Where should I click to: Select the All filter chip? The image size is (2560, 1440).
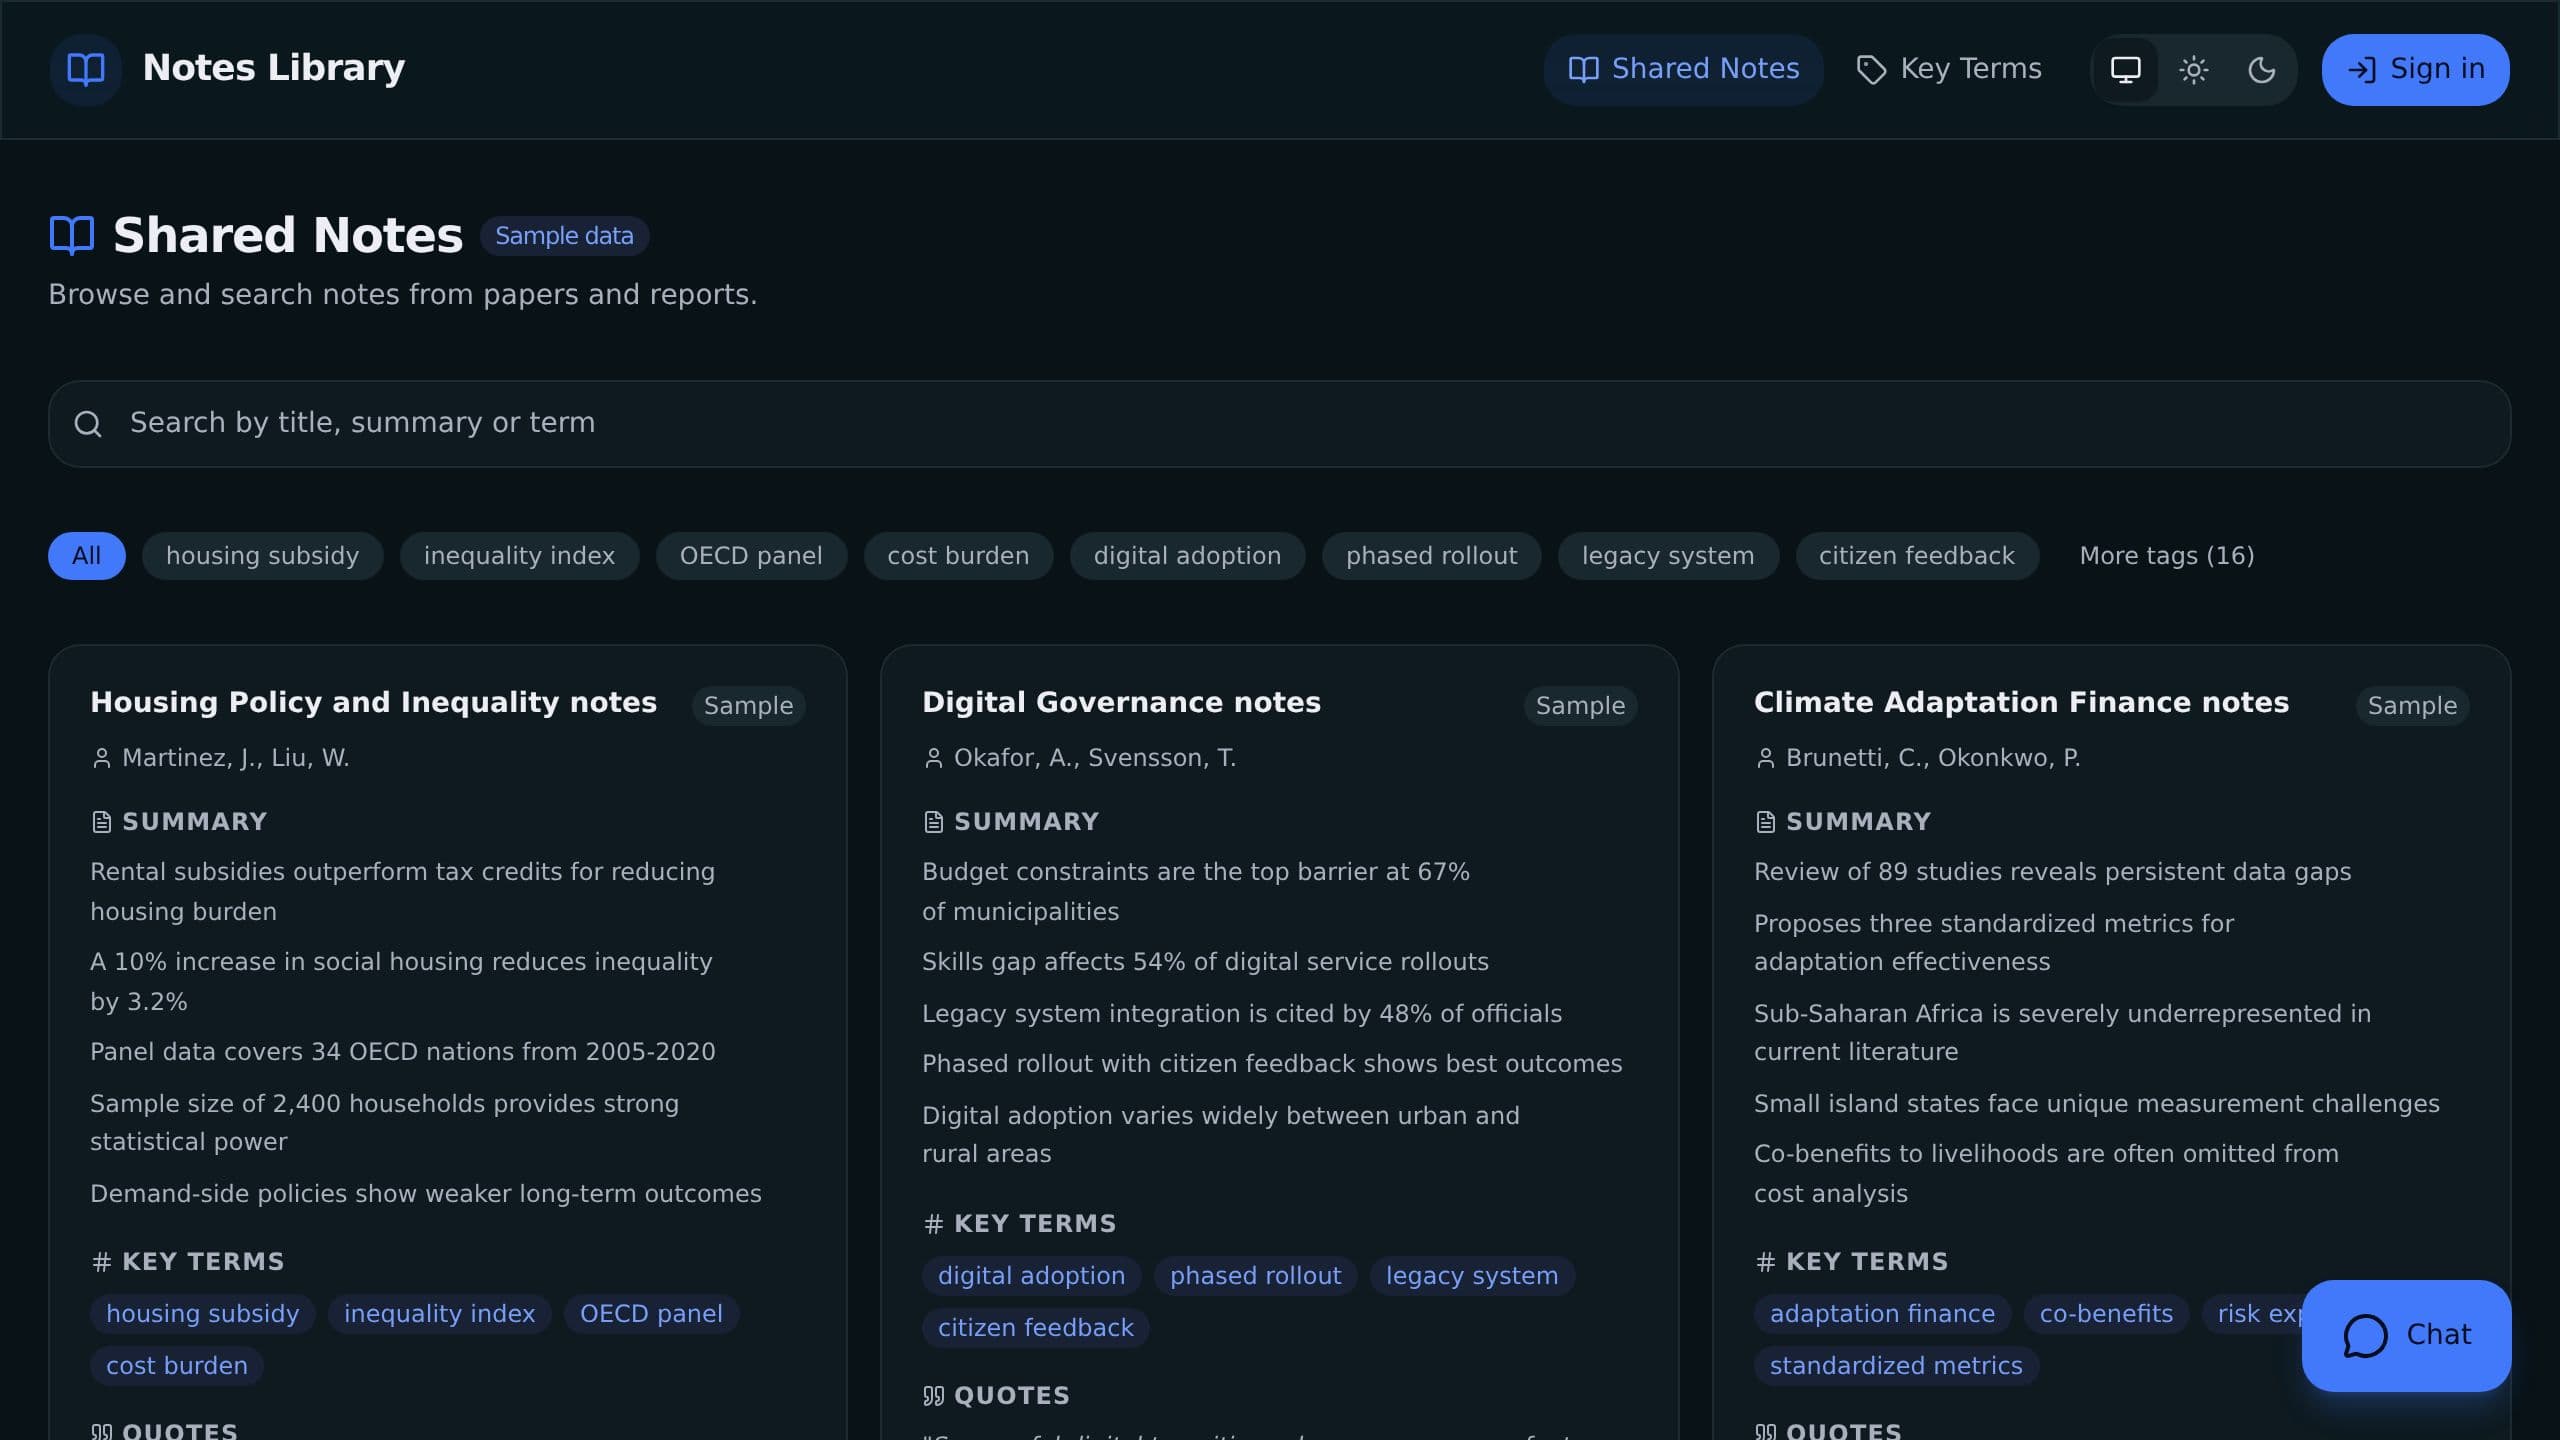pyautogui.click(x=87, y=556)
